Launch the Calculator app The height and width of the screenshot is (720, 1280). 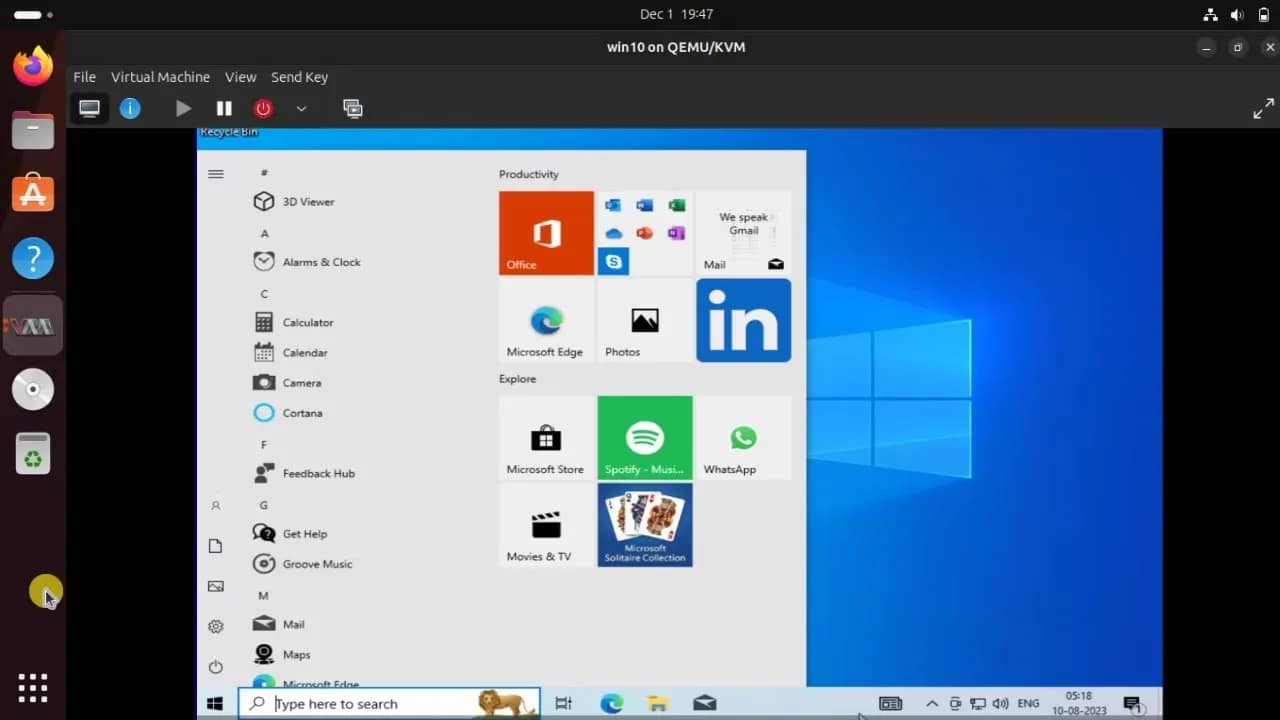click(x=305, y=322)
